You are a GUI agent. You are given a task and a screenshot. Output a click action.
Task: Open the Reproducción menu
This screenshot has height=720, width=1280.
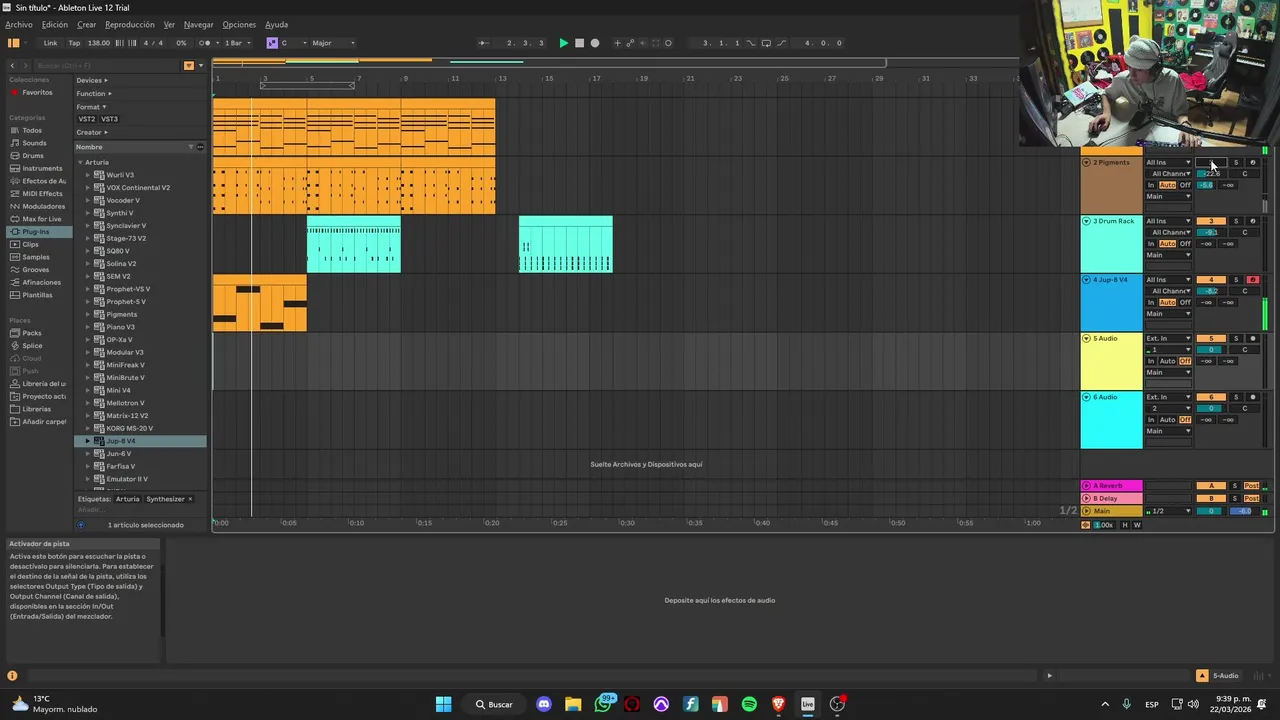point(130,24)
